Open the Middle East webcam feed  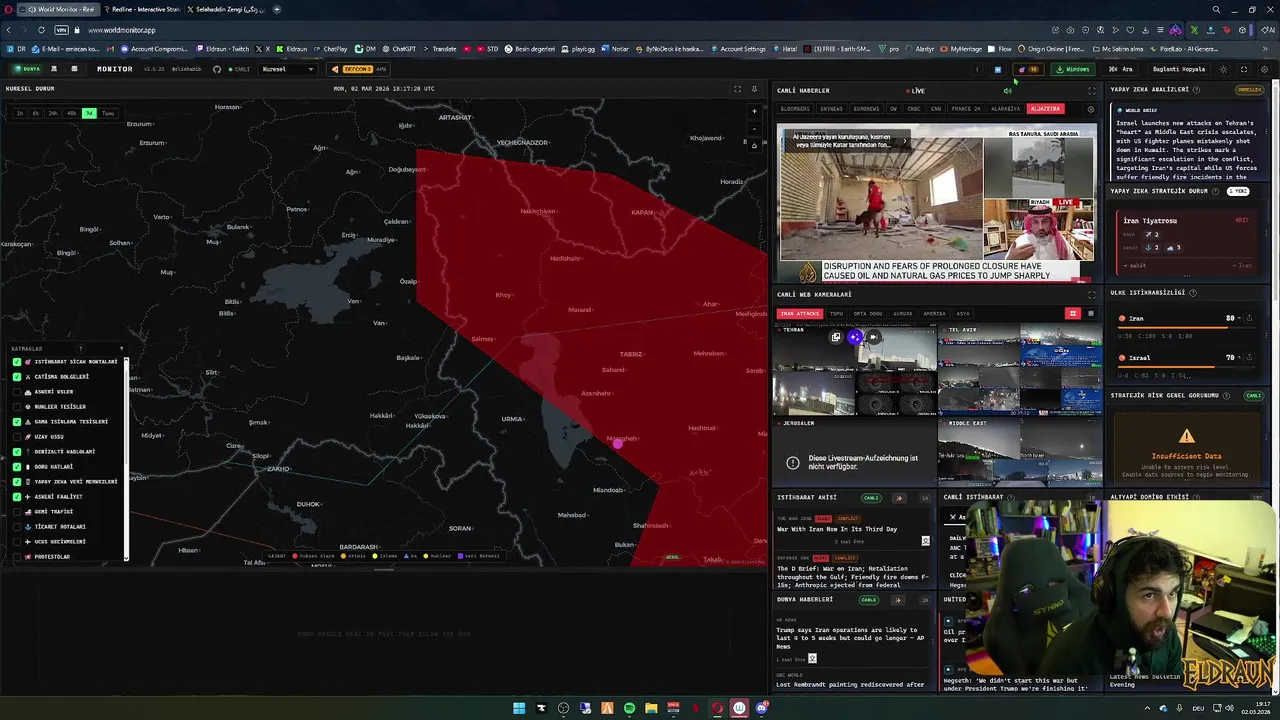[x=1019, y=450]
